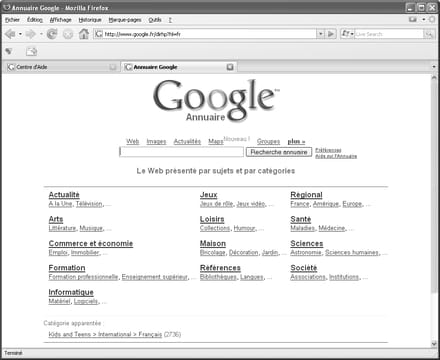440x360 pixels.
Task: Open the ? help menu
Action: [x=170, y=20]
